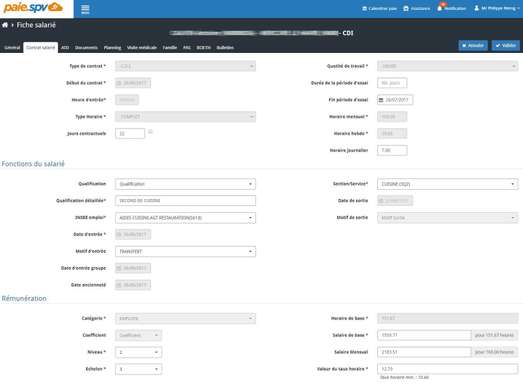523x384 pixels.
Task: Open the Planning tab
Action: [112, 47]
